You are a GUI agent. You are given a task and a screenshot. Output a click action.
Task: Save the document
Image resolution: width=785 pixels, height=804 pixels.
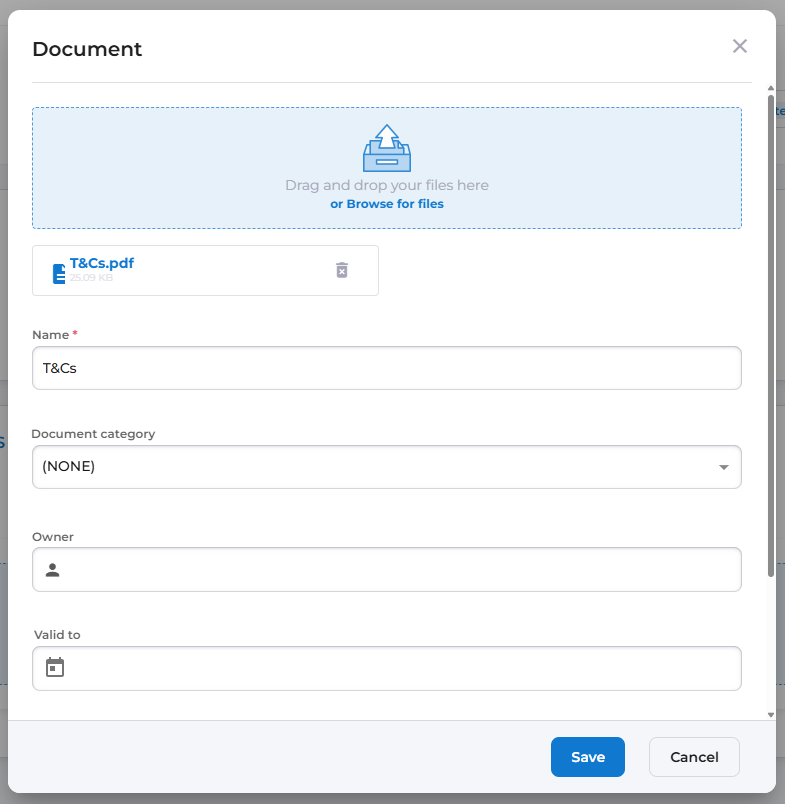(587, 757)
